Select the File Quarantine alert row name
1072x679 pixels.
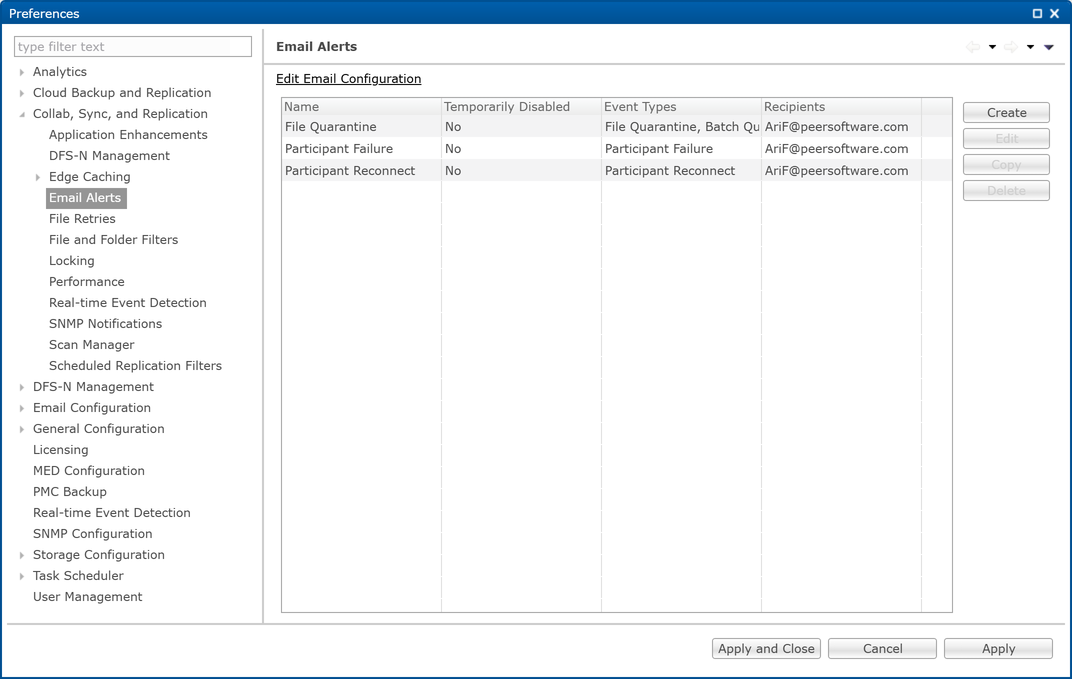pos(330,127)
